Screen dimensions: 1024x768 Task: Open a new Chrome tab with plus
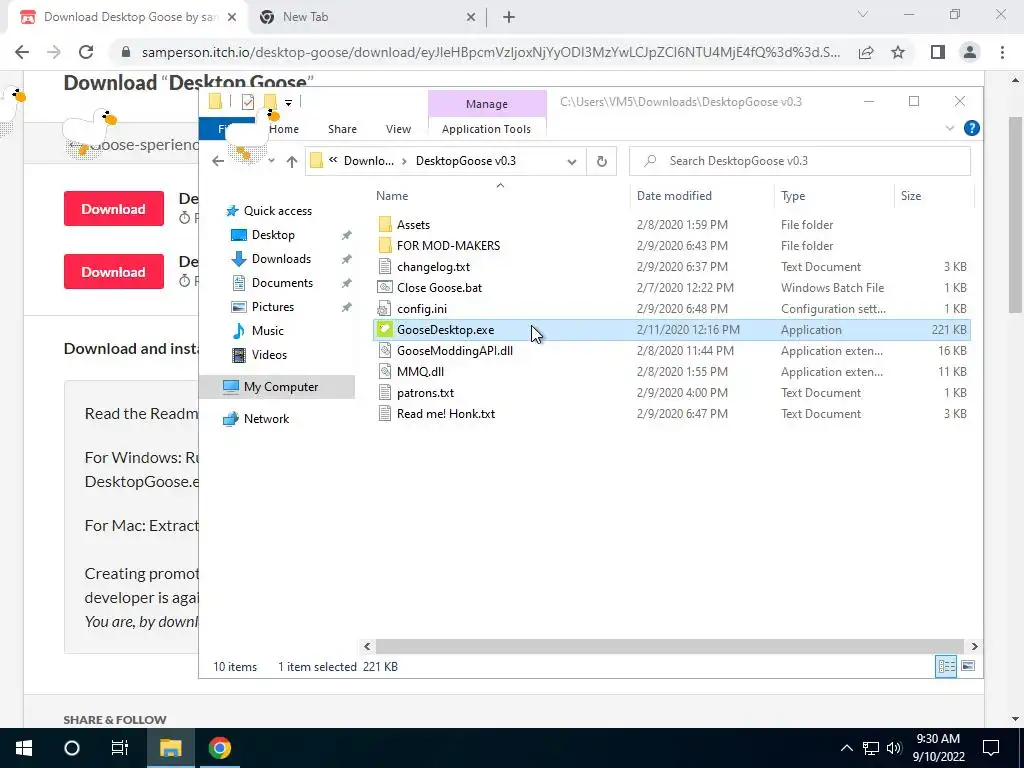509,18
